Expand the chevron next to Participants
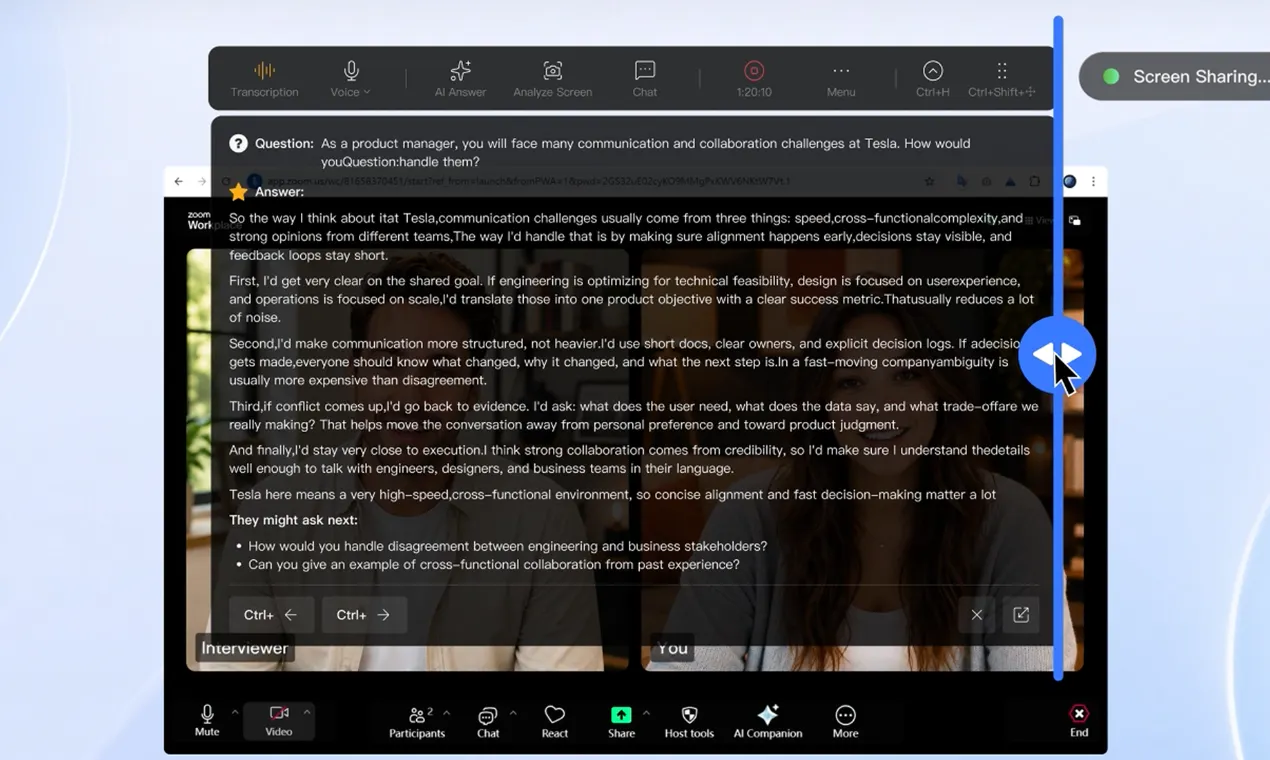 446,713
